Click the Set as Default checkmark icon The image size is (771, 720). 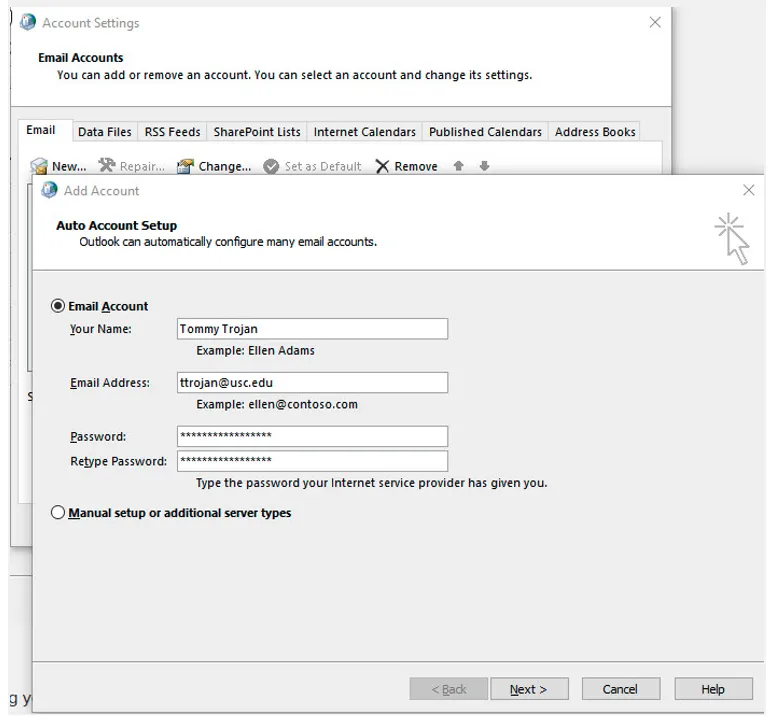point(271,166)
